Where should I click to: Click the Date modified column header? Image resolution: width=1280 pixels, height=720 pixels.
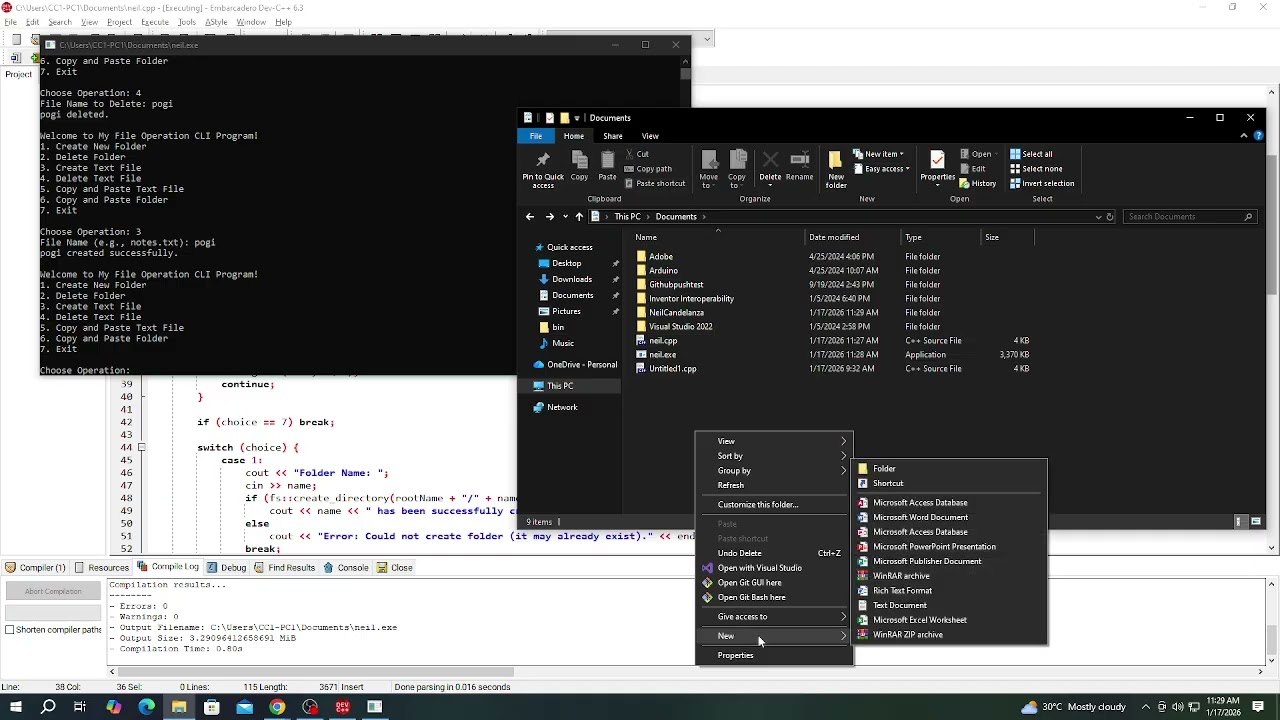tap(853, 238)
